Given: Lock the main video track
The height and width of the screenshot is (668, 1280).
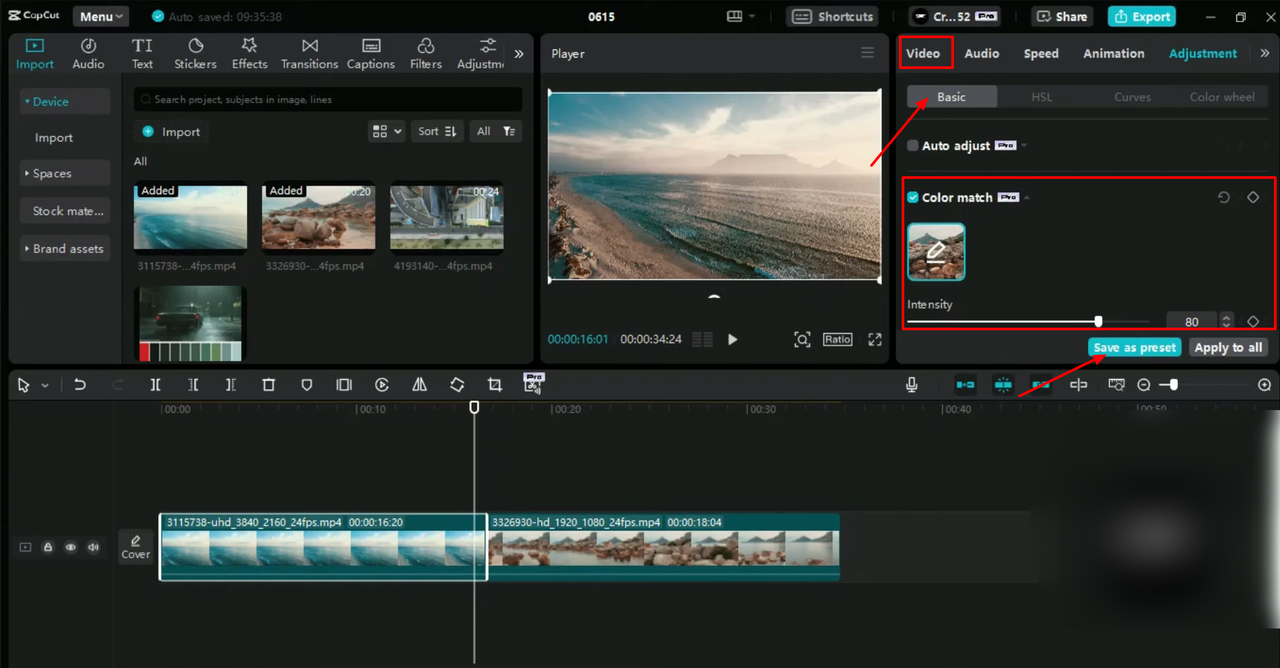Looking at the screenshot, I should click(x=48, y=548).
